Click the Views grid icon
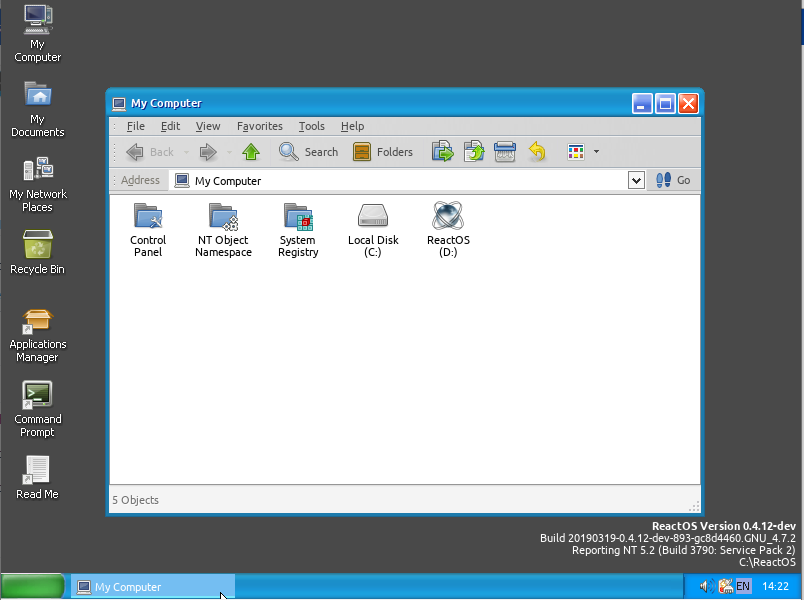This screenshot has height=600, width=804. [x=576, y=152]
